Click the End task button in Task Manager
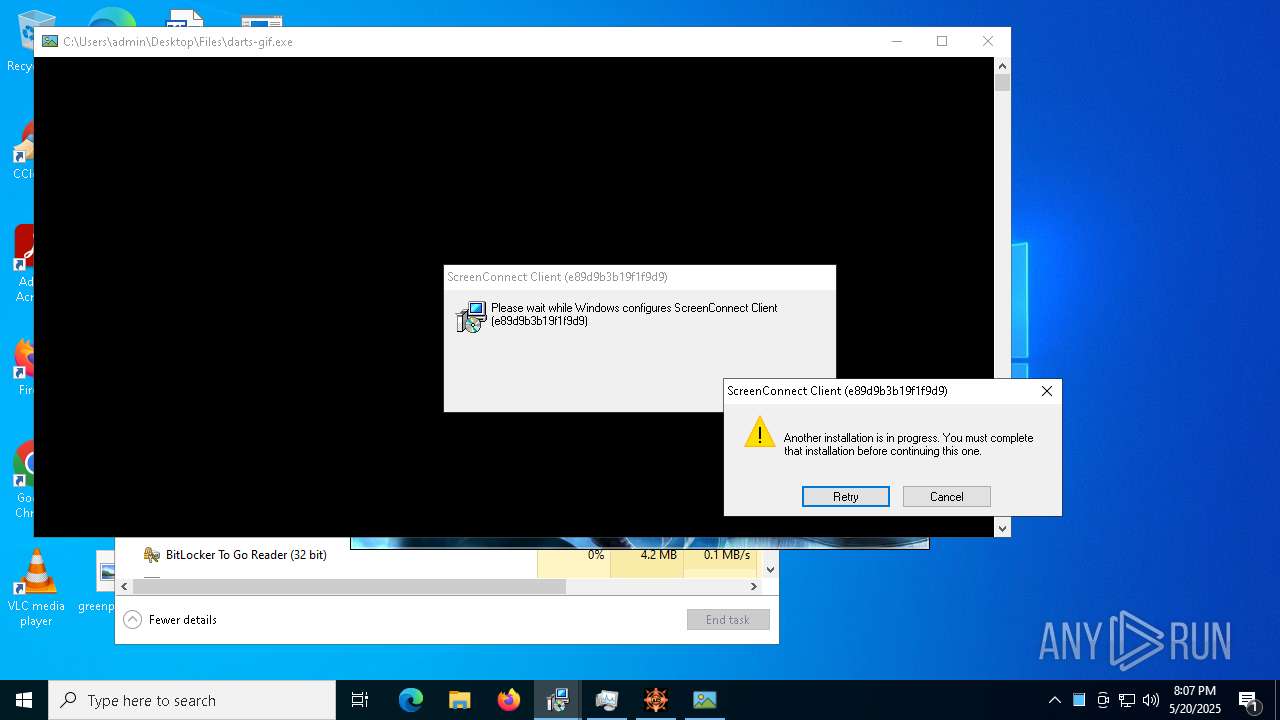The image size is (1280, 720). pyautogui.click(x=728, y=620)
